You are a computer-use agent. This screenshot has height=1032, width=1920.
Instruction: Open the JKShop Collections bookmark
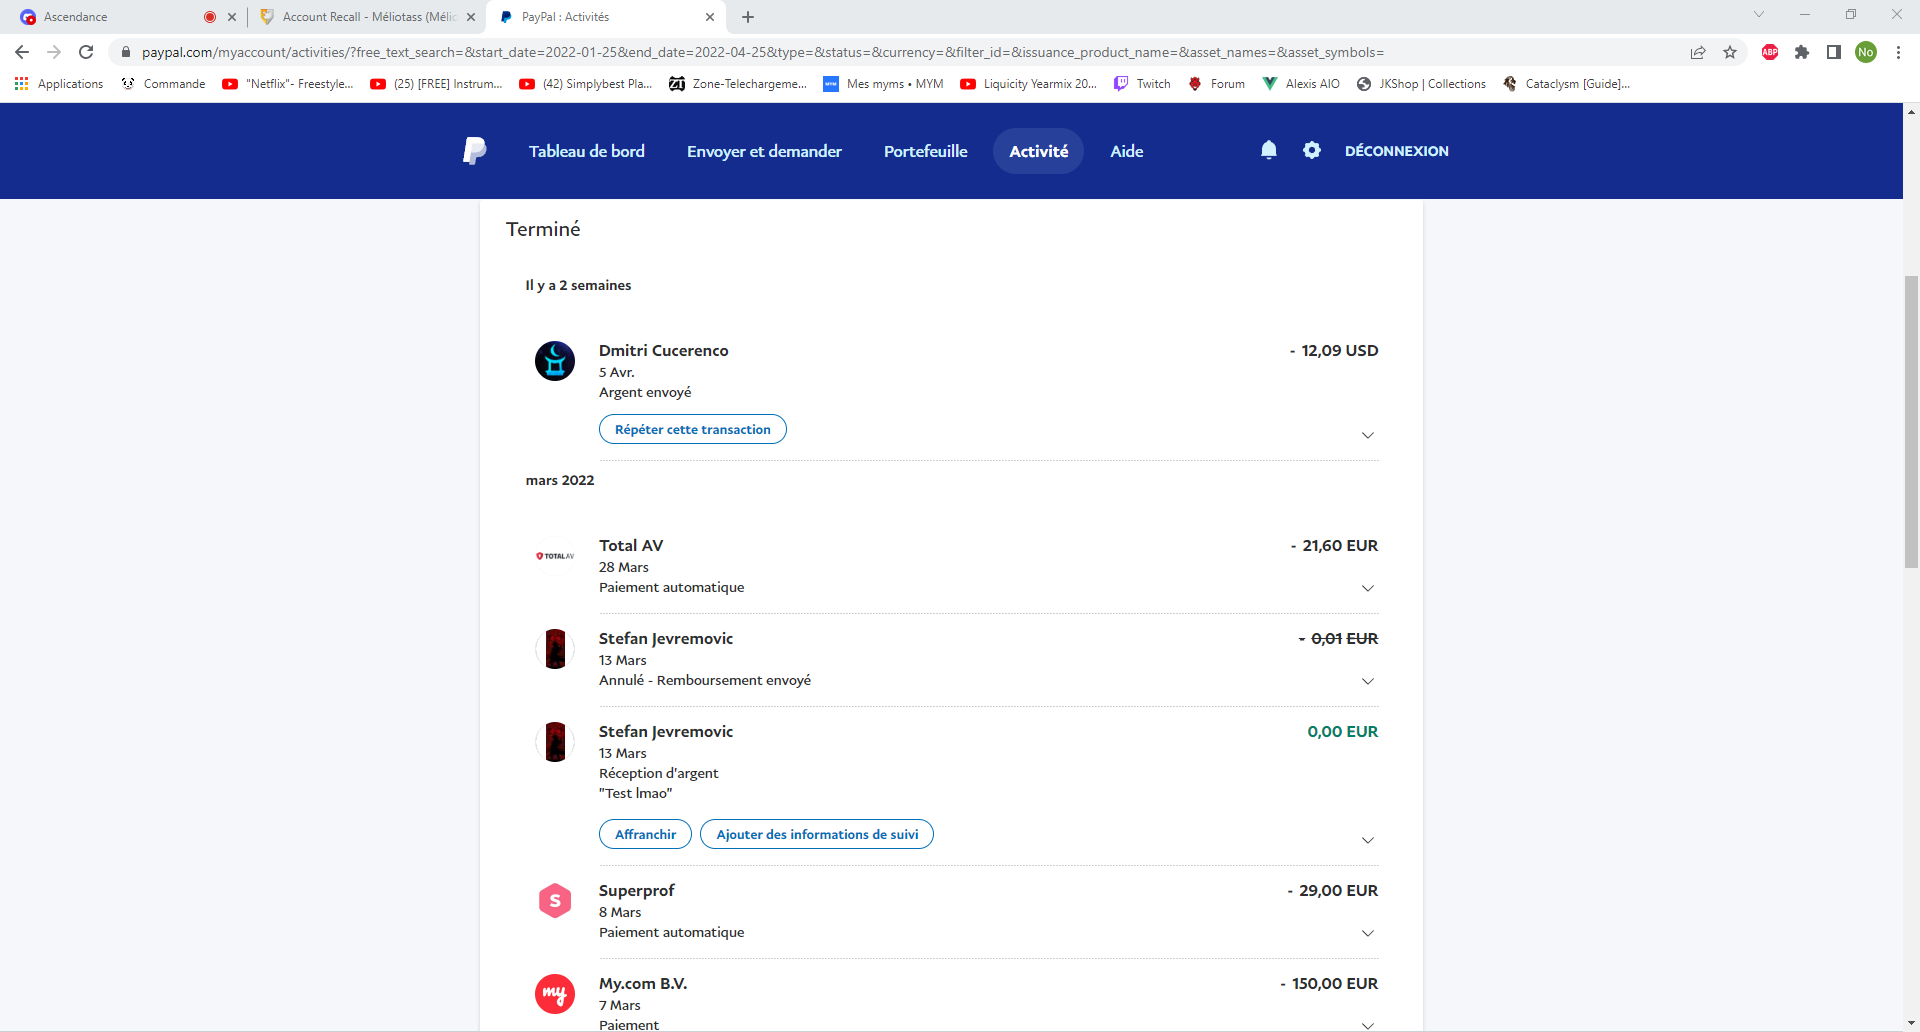(x=1421, y=84)
